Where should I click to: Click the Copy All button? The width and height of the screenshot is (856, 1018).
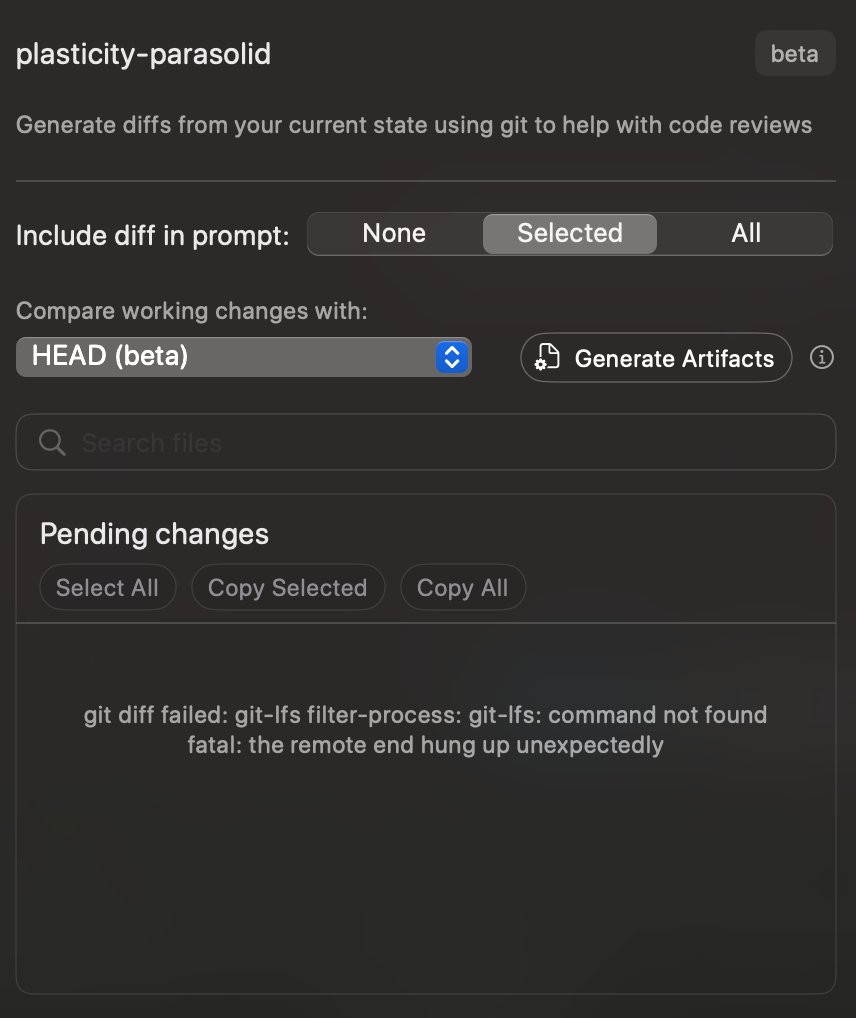(x=462, y=588)
